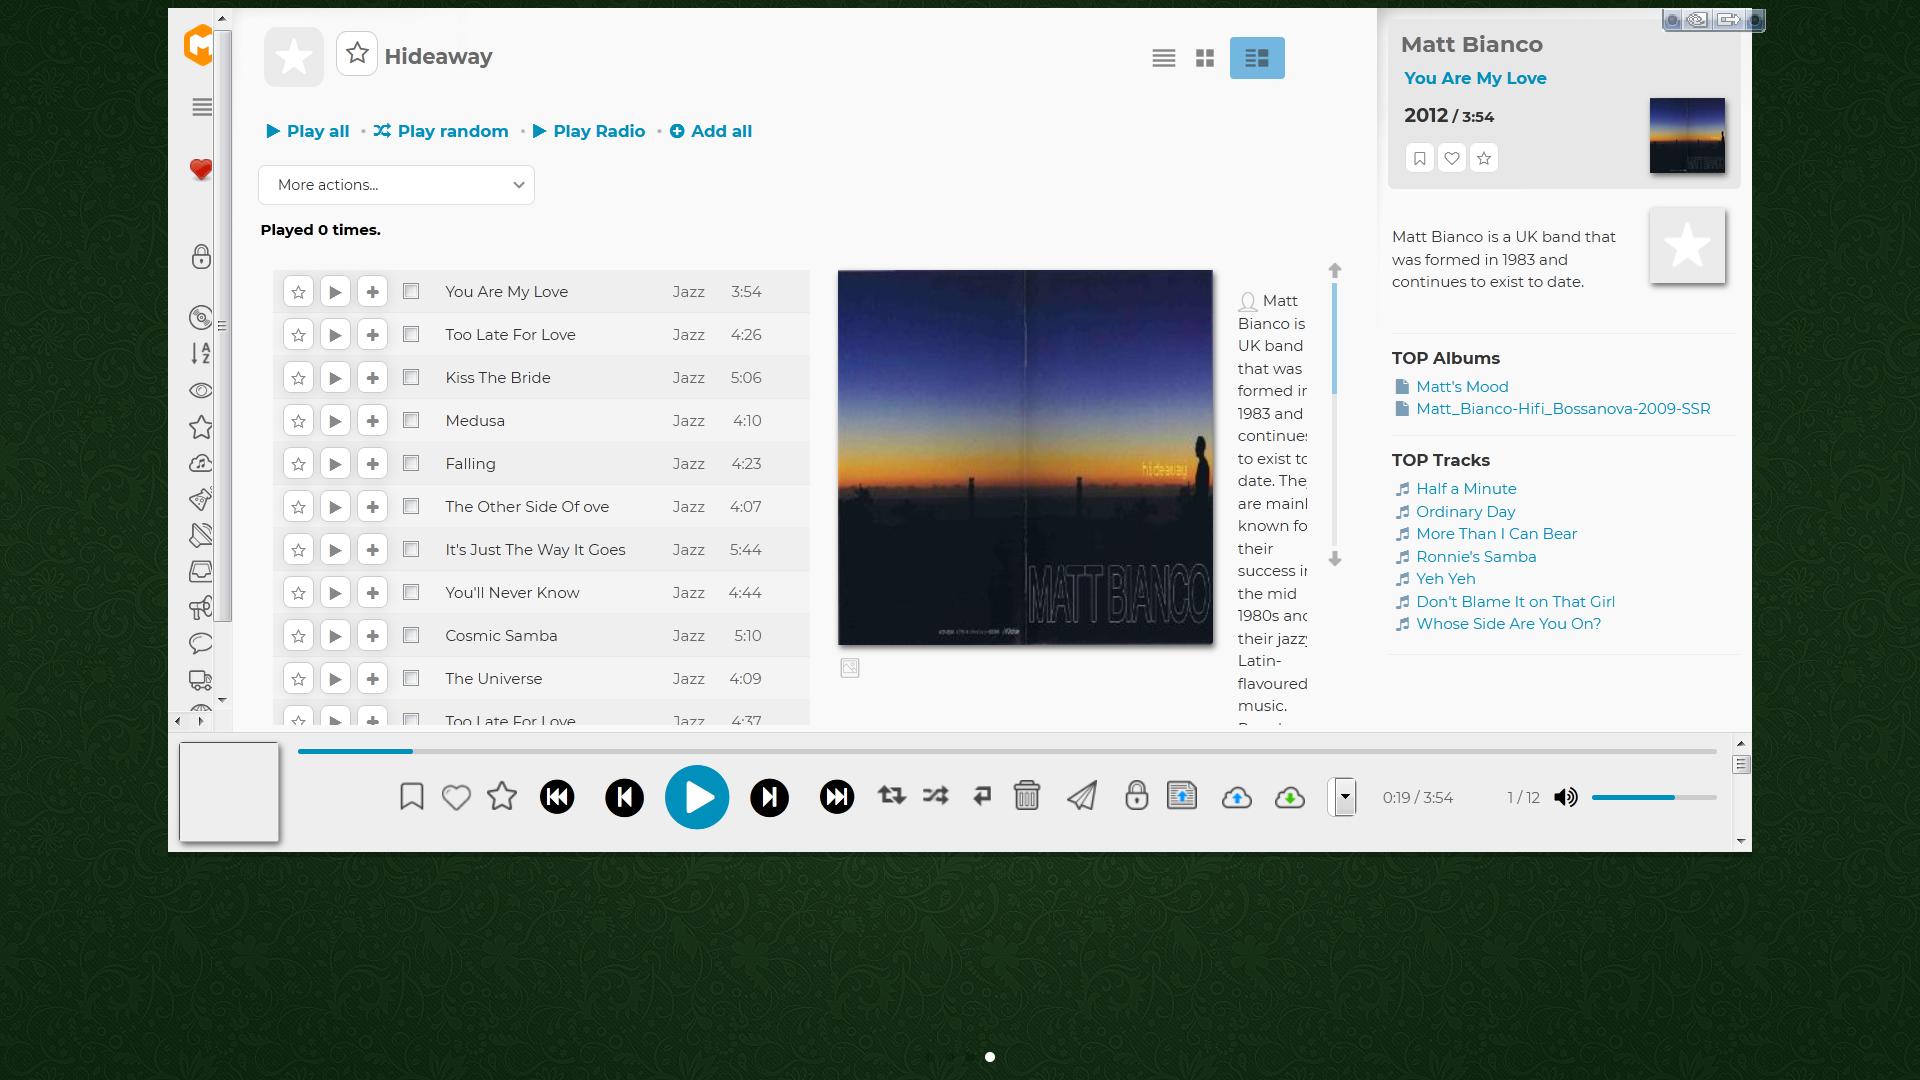Select the detailed list view layout
This screenshot has width=1920, height=1080.
pyautogui.click(x=1257, y=58)
